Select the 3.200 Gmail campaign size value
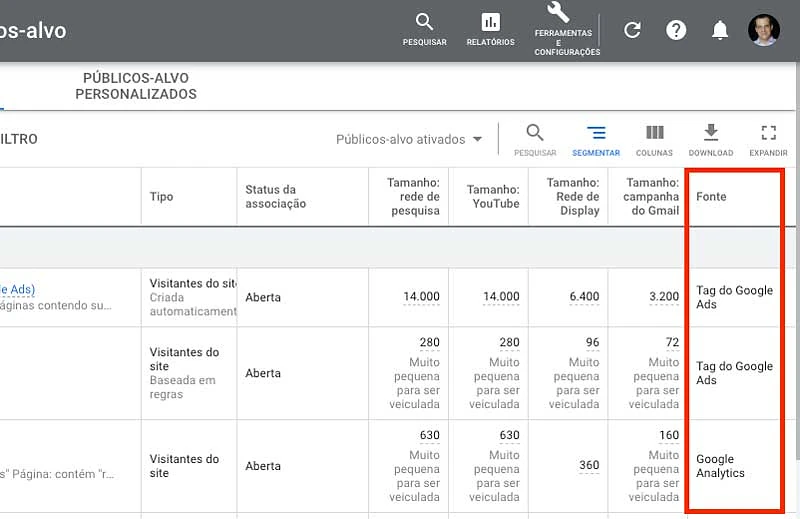 (x=664, y=296)
